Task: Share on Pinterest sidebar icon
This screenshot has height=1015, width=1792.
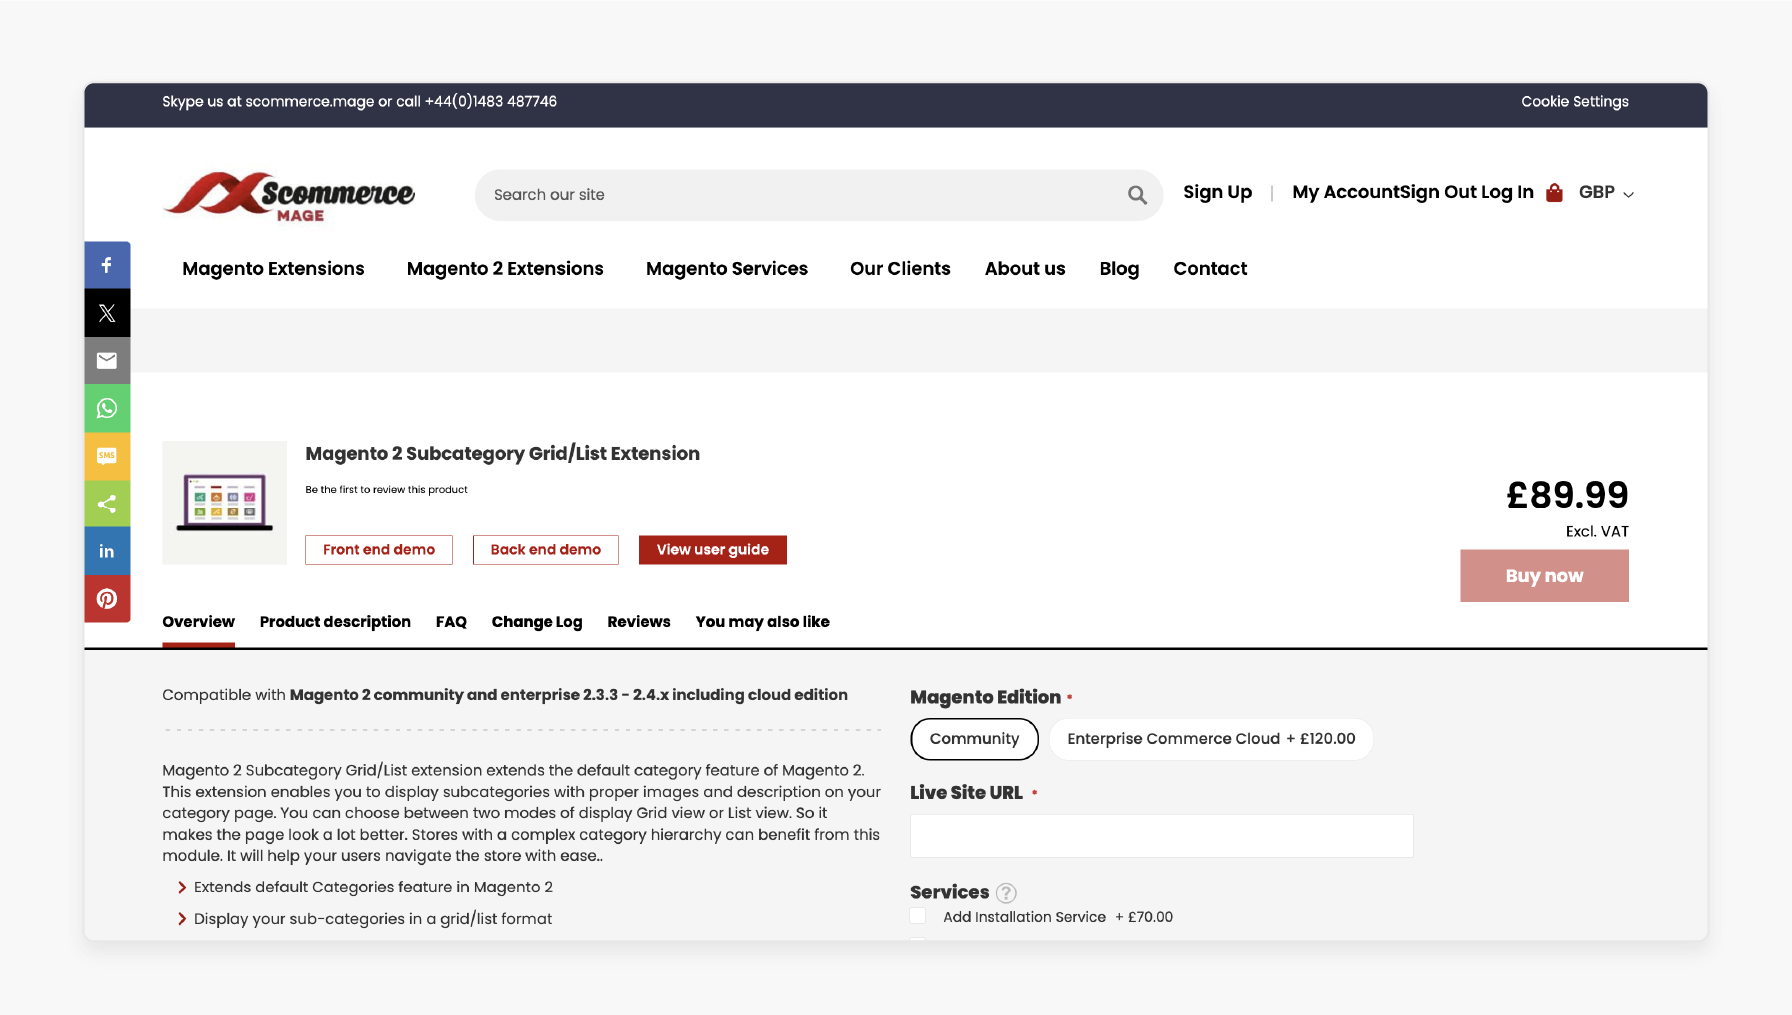Action: (x=107, y=599)
